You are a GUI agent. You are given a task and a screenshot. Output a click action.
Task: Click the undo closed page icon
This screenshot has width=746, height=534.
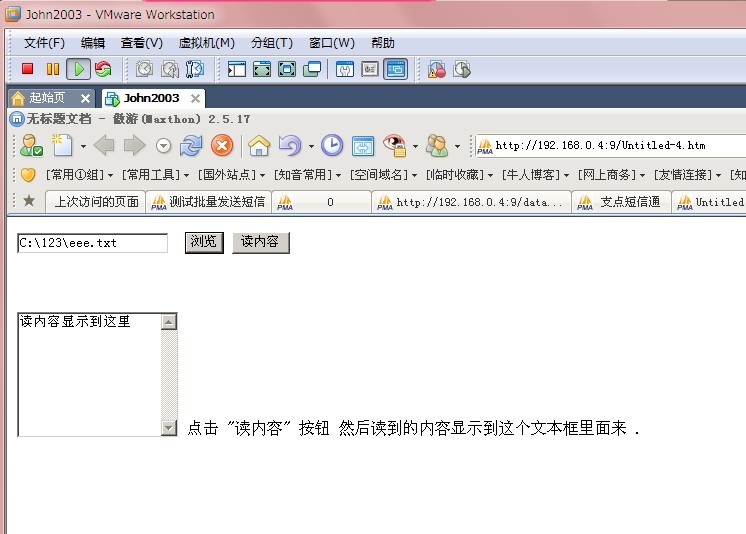click(x=290, y=145)
